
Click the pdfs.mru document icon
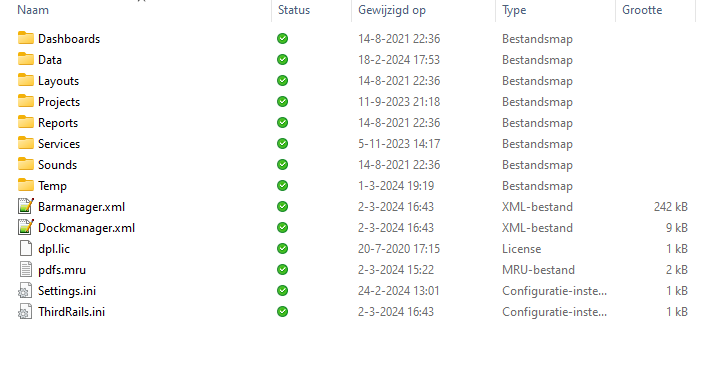[26, 269]
